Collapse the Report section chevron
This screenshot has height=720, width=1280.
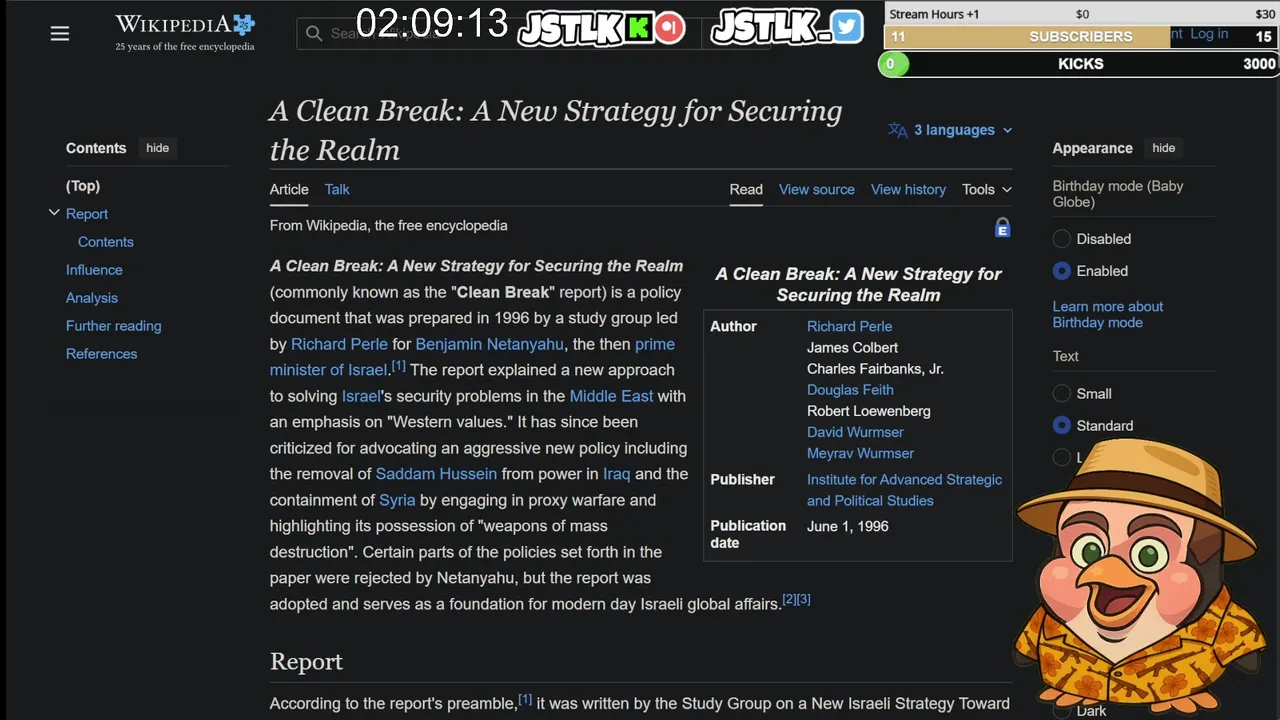[54, 213]
